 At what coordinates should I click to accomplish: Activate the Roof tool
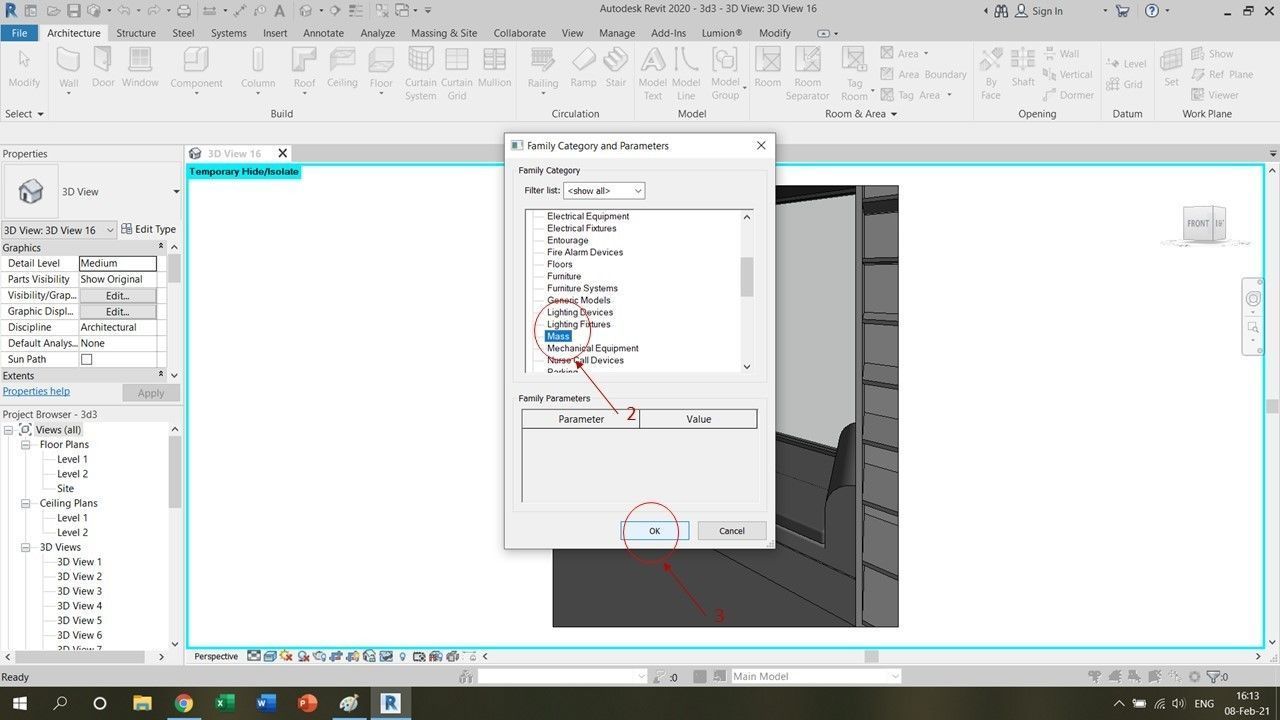304,68
